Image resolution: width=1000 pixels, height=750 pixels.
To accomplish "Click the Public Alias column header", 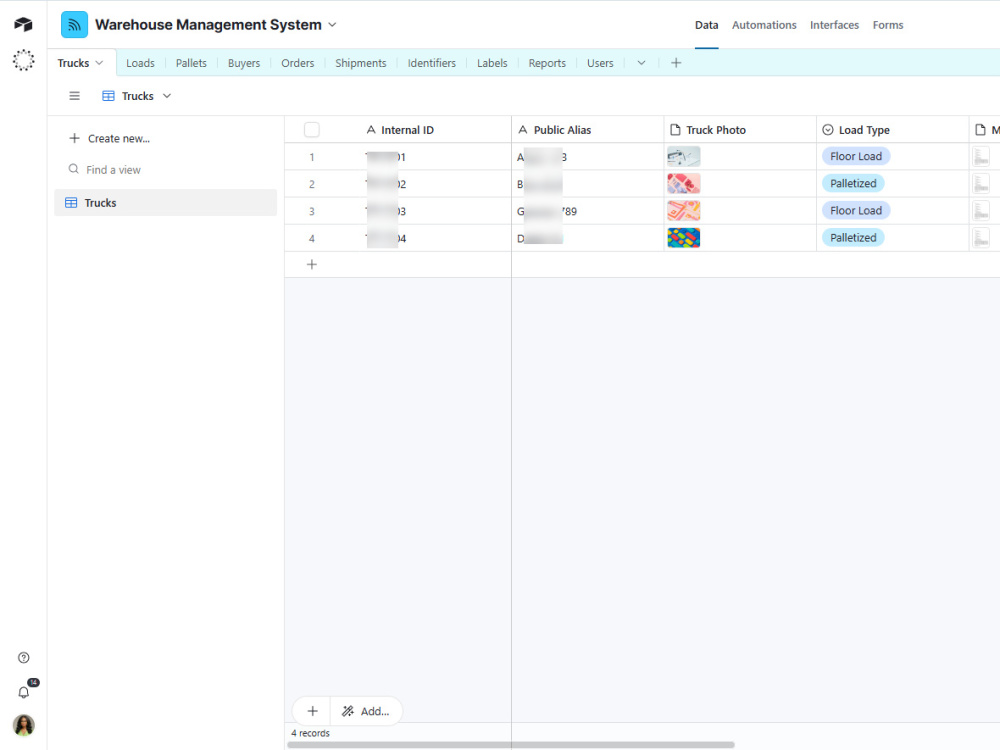I will 587,129.
